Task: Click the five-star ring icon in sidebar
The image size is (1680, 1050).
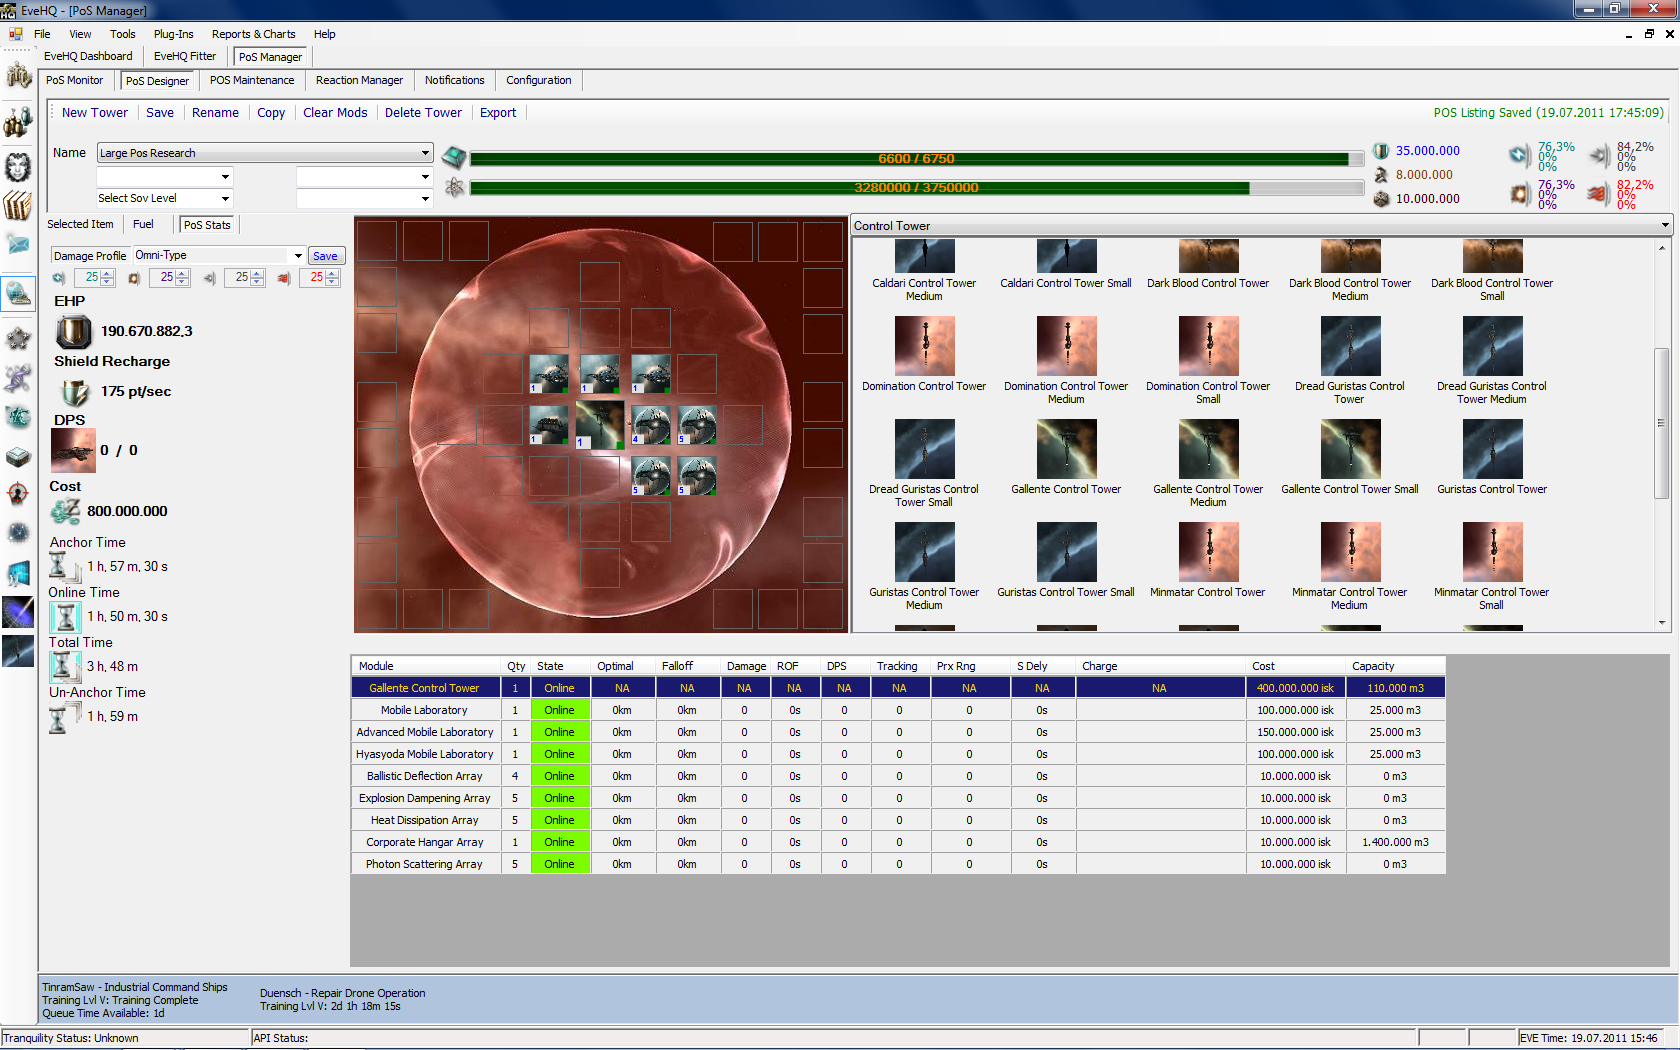Action: click(x=18, y=339)
